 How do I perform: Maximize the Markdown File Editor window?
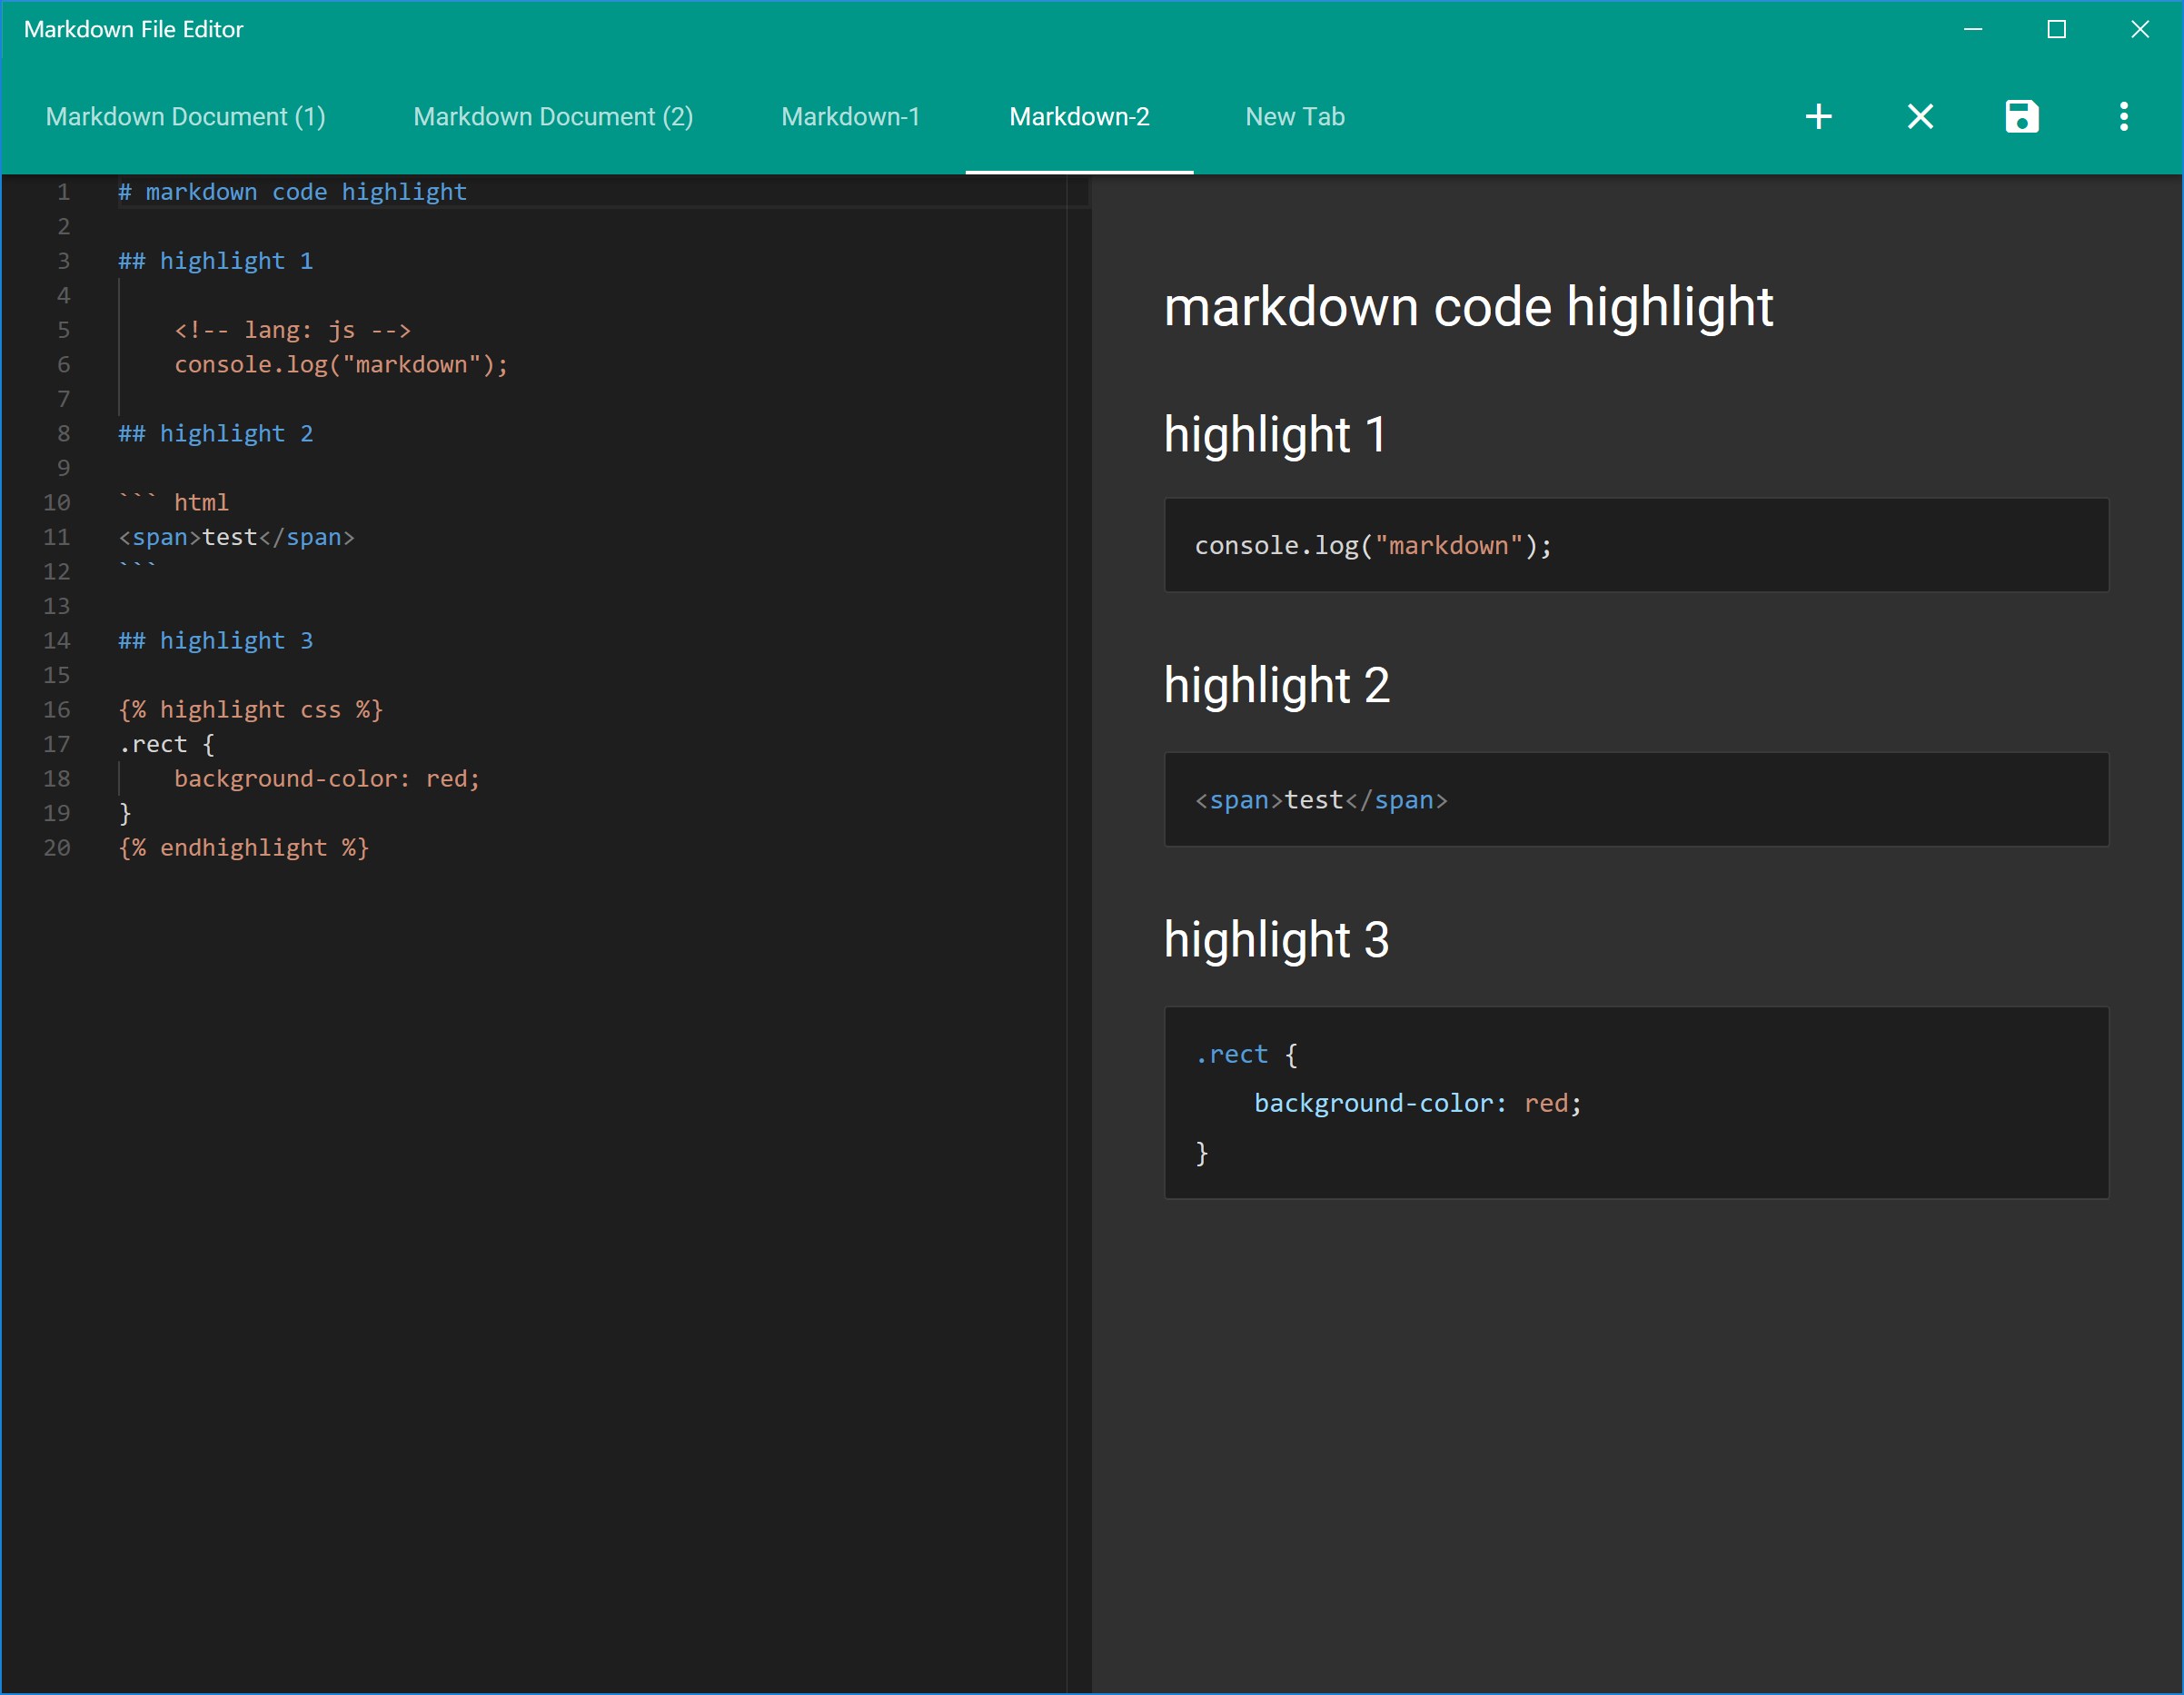(2056, 30)
